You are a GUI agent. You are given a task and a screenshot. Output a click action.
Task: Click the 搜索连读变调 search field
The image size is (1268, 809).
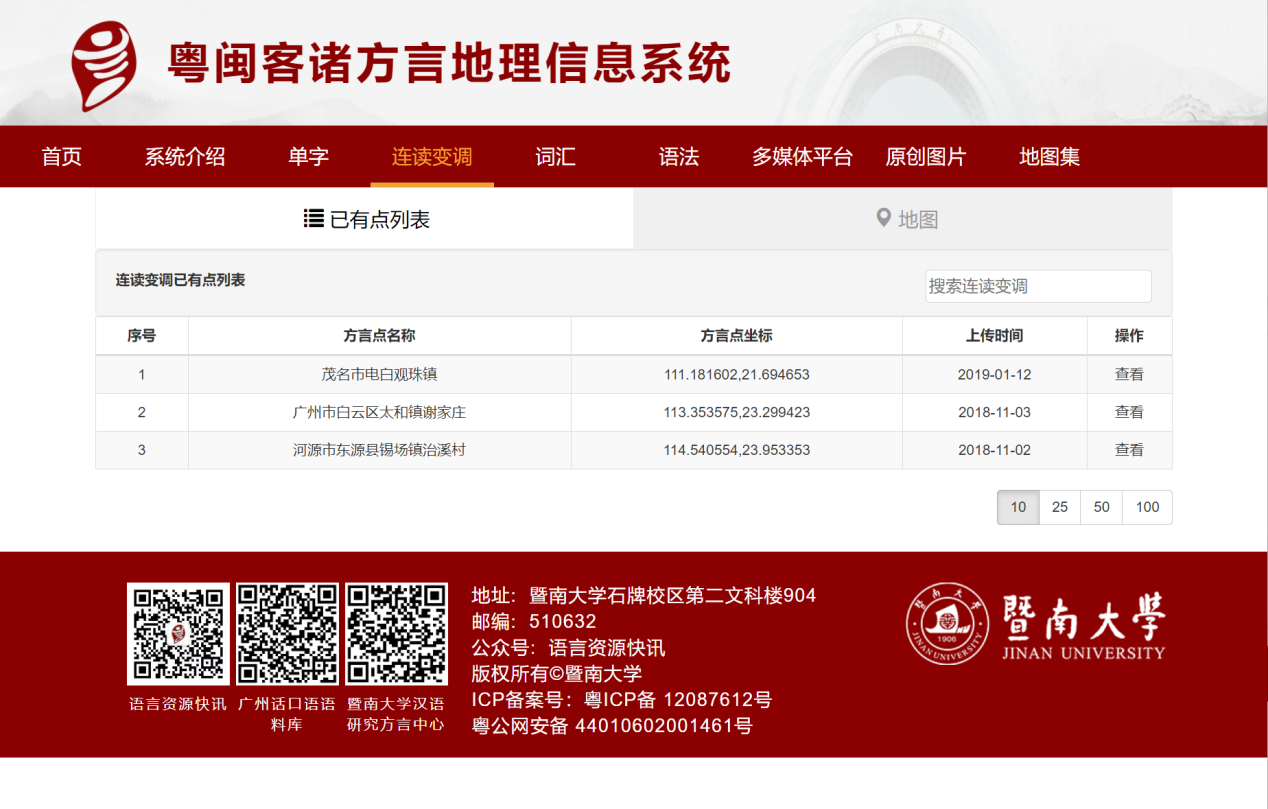click(x=1038, y=286)
